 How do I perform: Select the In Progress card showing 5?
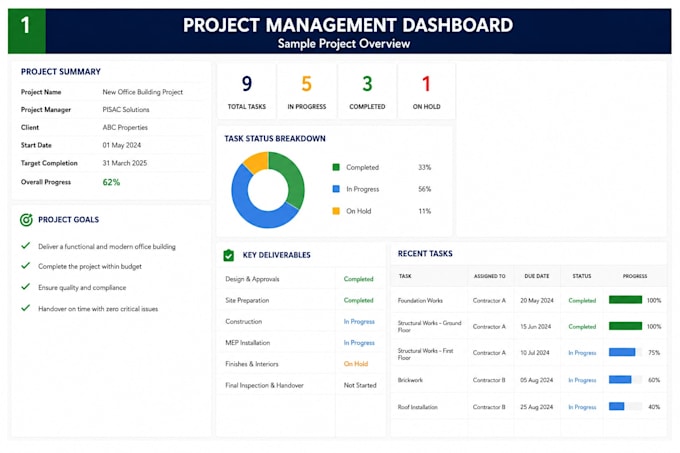307,91
